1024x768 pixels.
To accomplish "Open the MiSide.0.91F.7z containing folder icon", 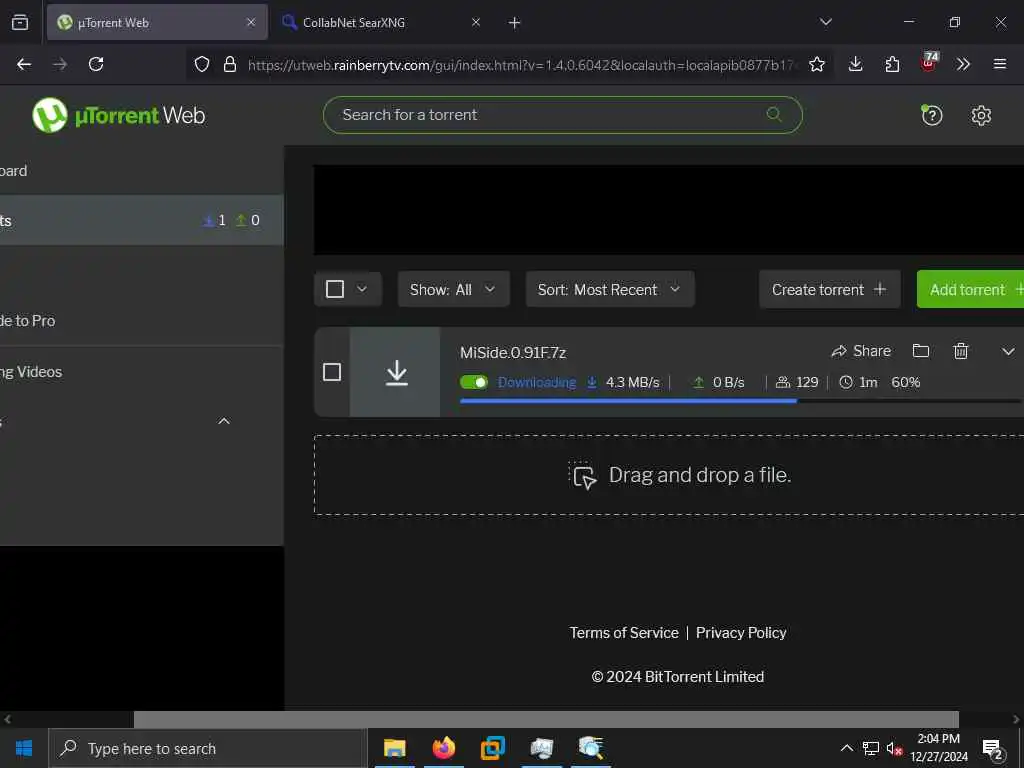I will tap(921, 351).
